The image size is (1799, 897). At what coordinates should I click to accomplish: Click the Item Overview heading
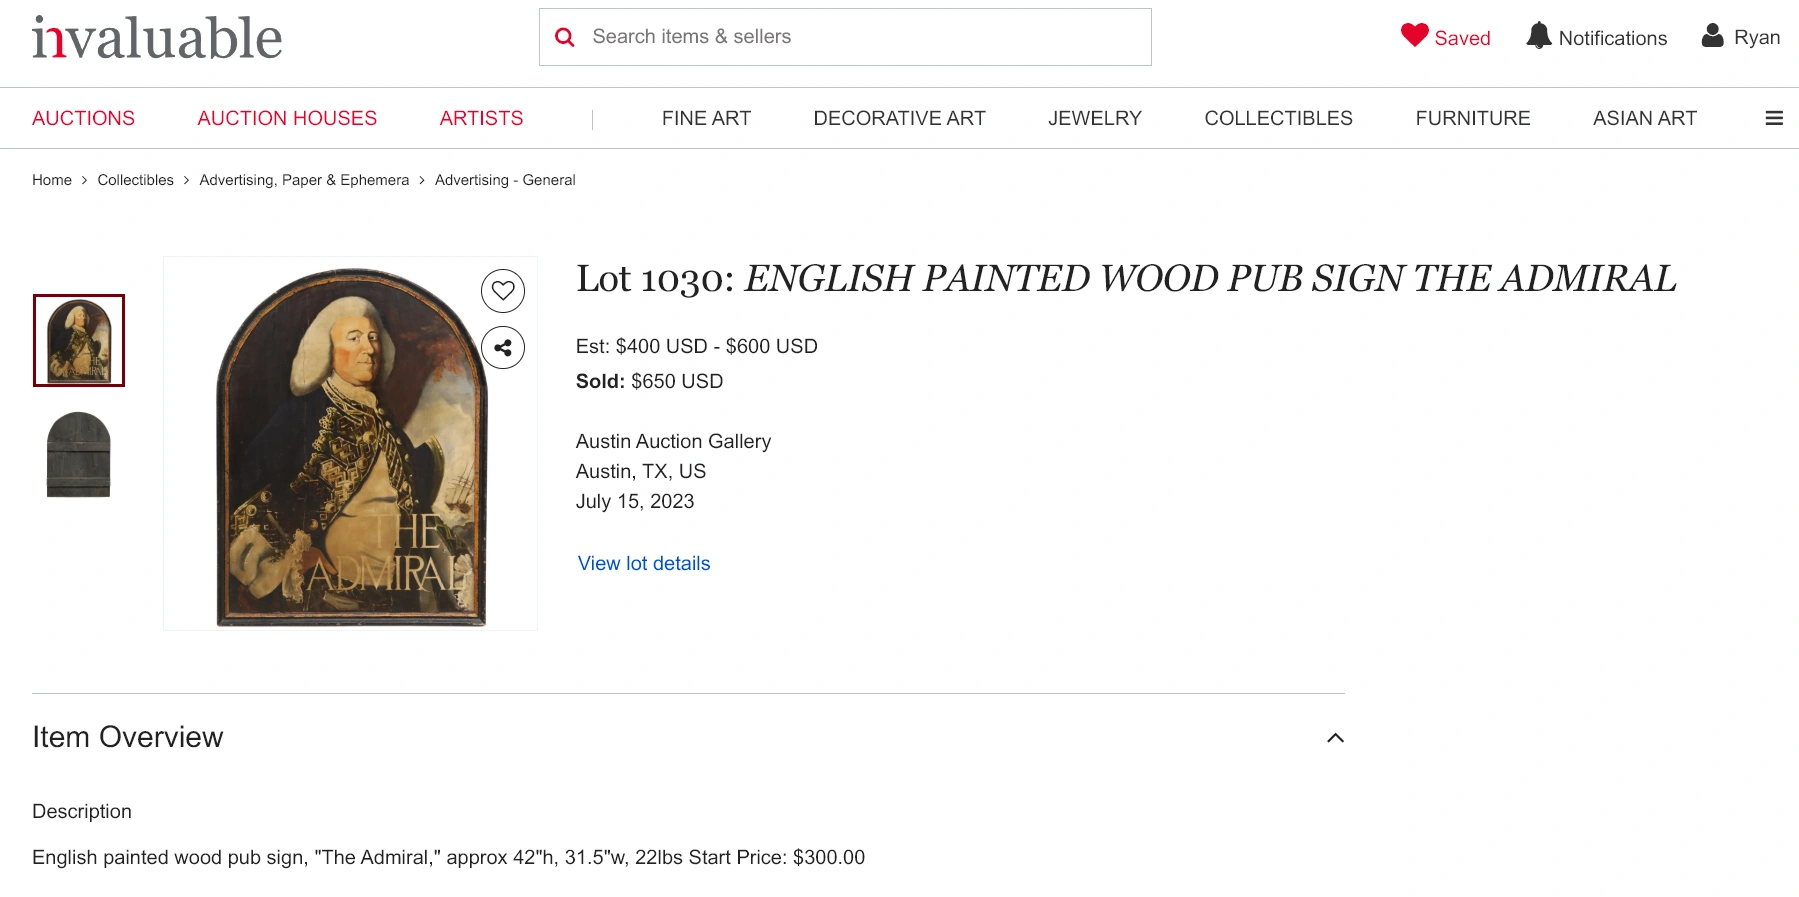(x=127, y=737)
